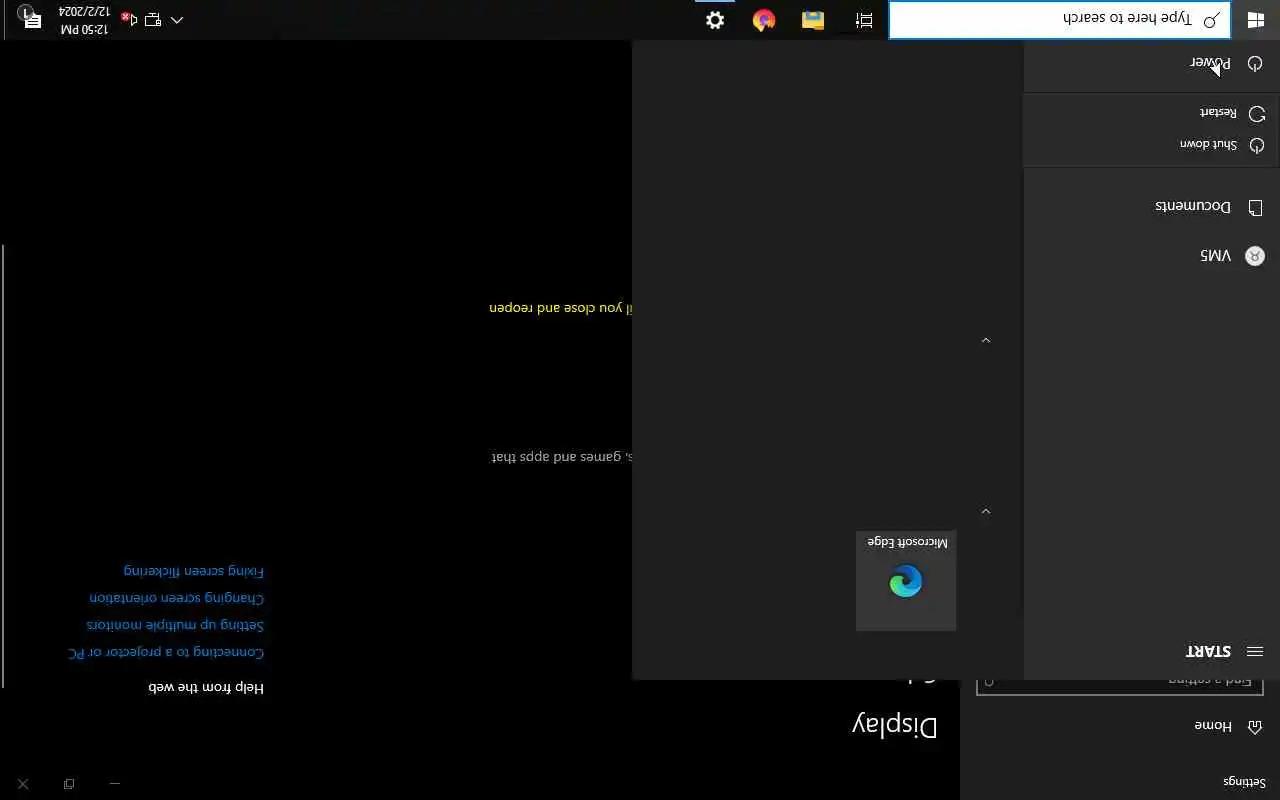Image resolution: width=1280 pixels, height=800 pixels.
Task: Close the Settings window
Action: tap(23, 784)
